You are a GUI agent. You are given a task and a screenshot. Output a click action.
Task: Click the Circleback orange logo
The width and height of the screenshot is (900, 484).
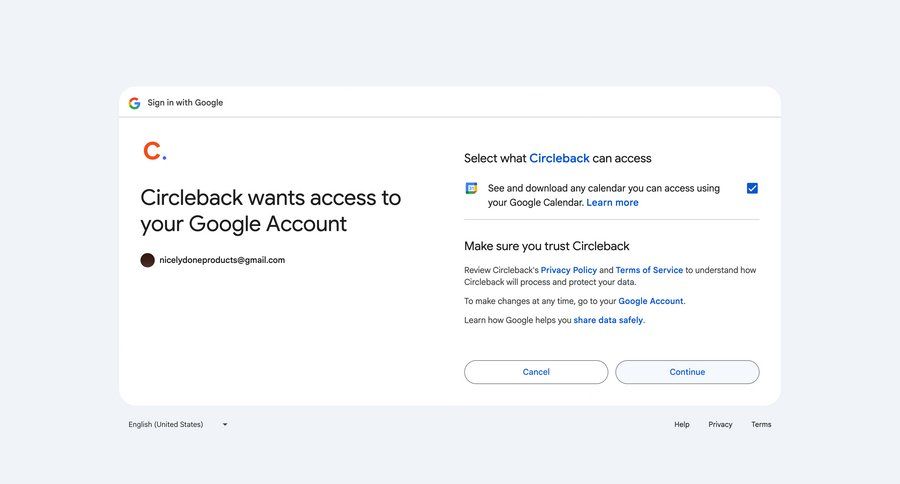(x=153, y=151)
